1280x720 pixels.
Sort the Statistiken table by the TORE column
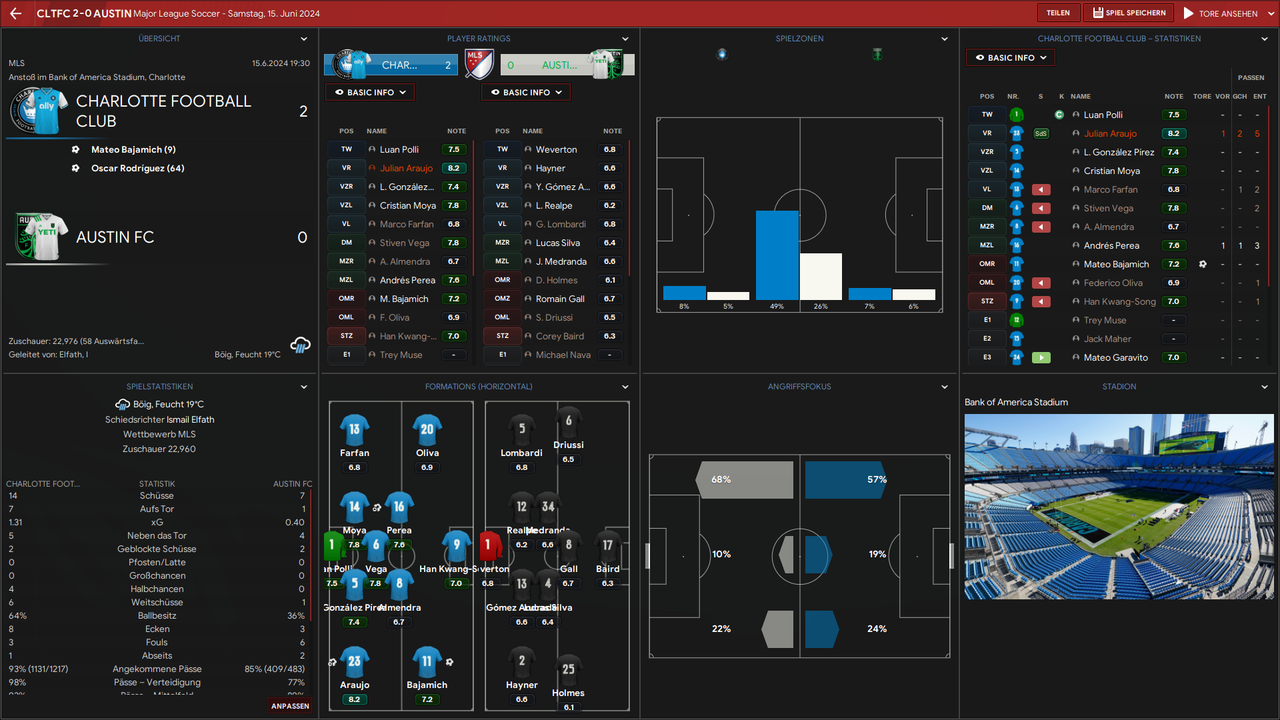(x=1202, y=96)
